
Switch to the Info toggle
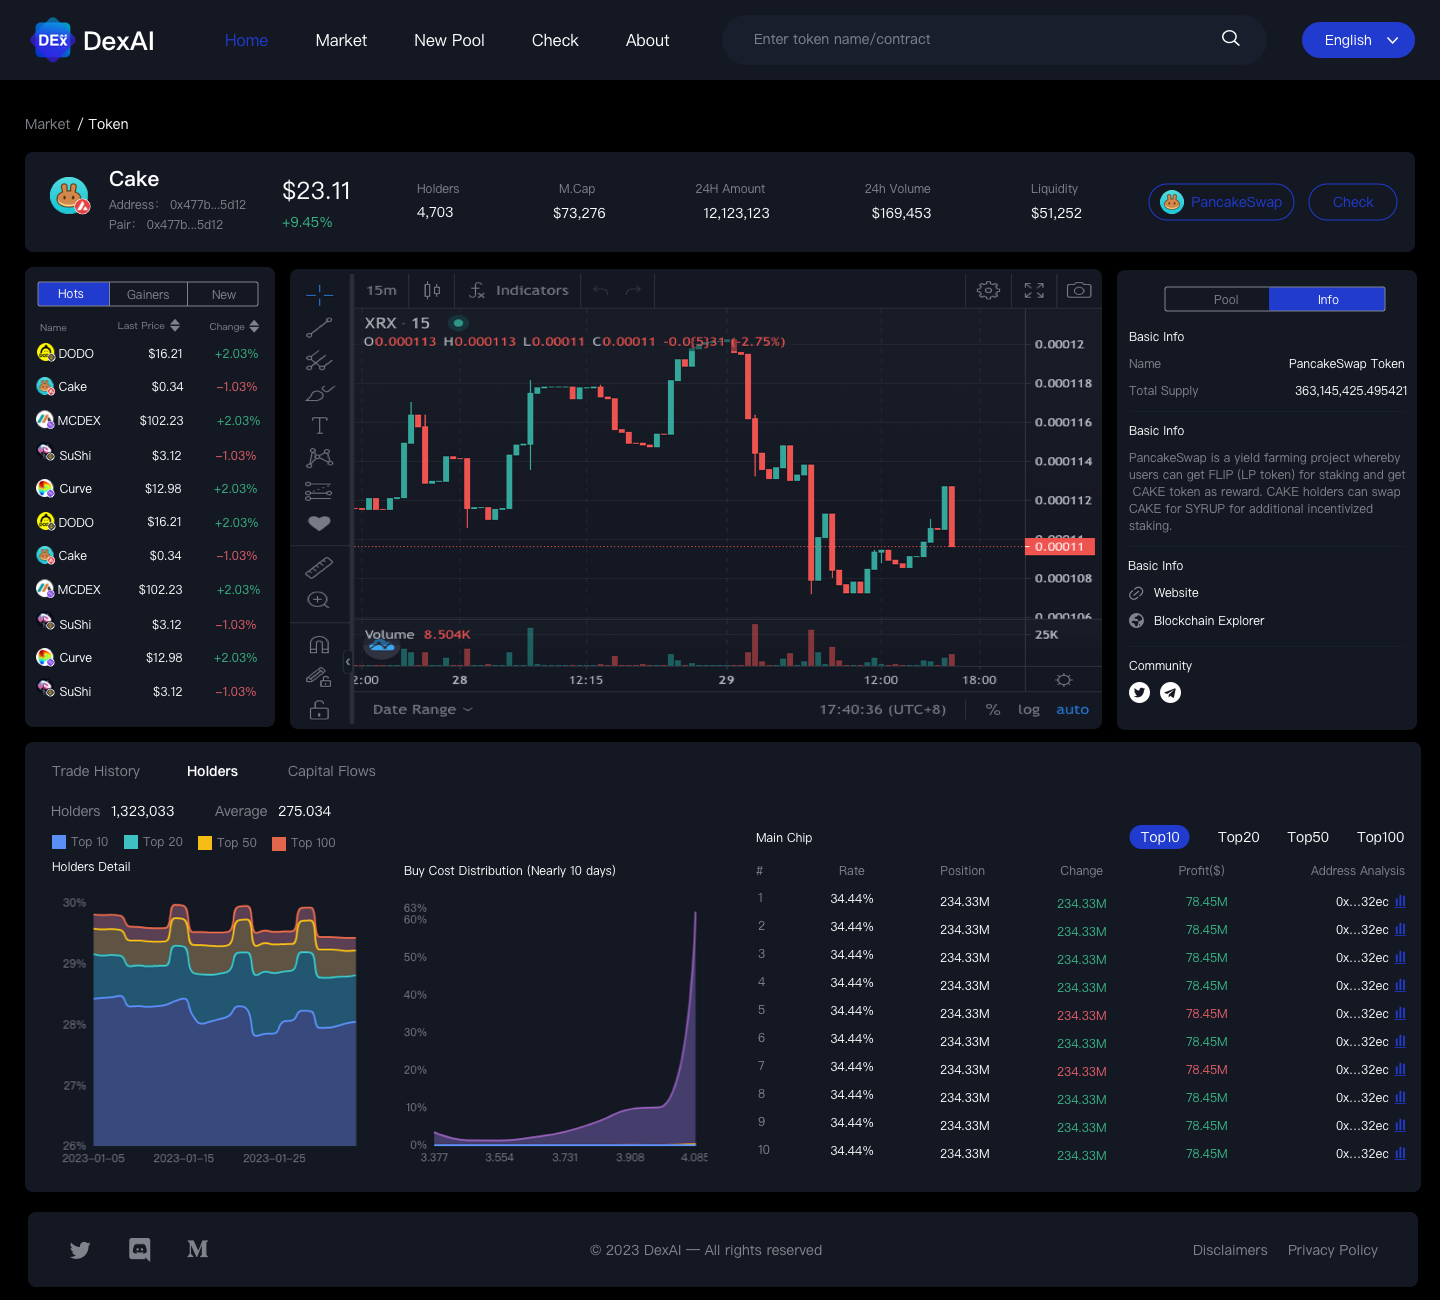[1327, 299]
